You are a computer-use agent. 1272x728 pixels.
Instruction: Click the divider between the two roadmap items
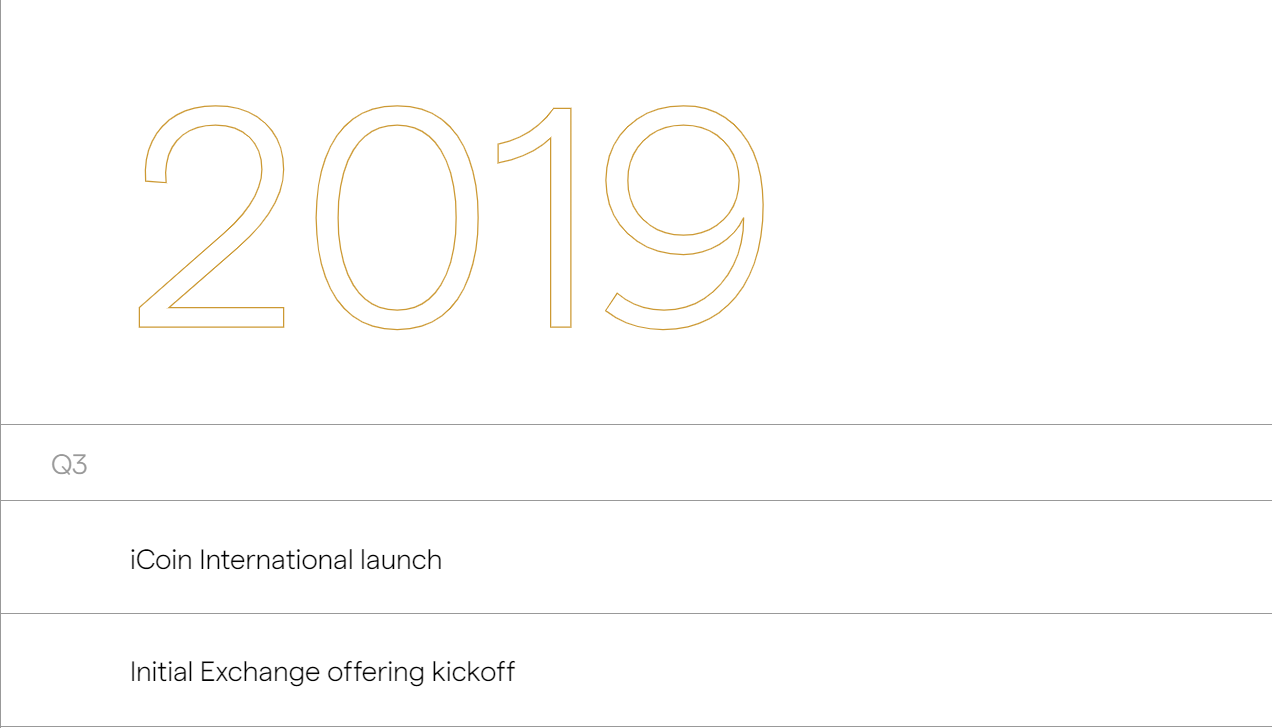pos(636,613)
